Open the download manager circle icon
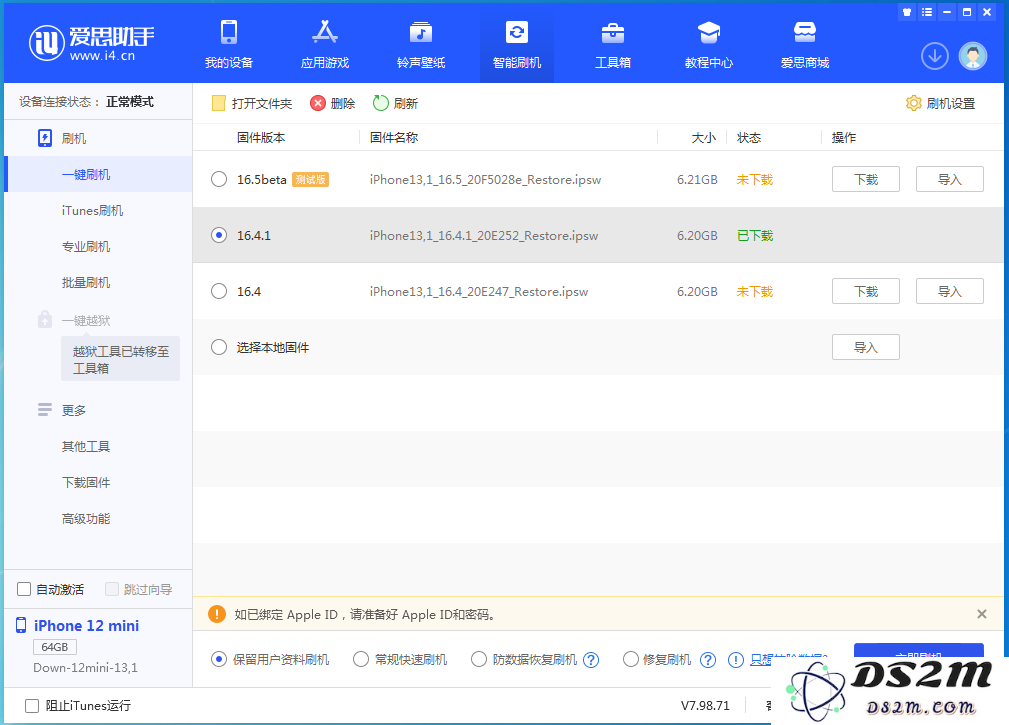Image resolution: width=1009 pixels, height=725 pixels. [934, 56]
